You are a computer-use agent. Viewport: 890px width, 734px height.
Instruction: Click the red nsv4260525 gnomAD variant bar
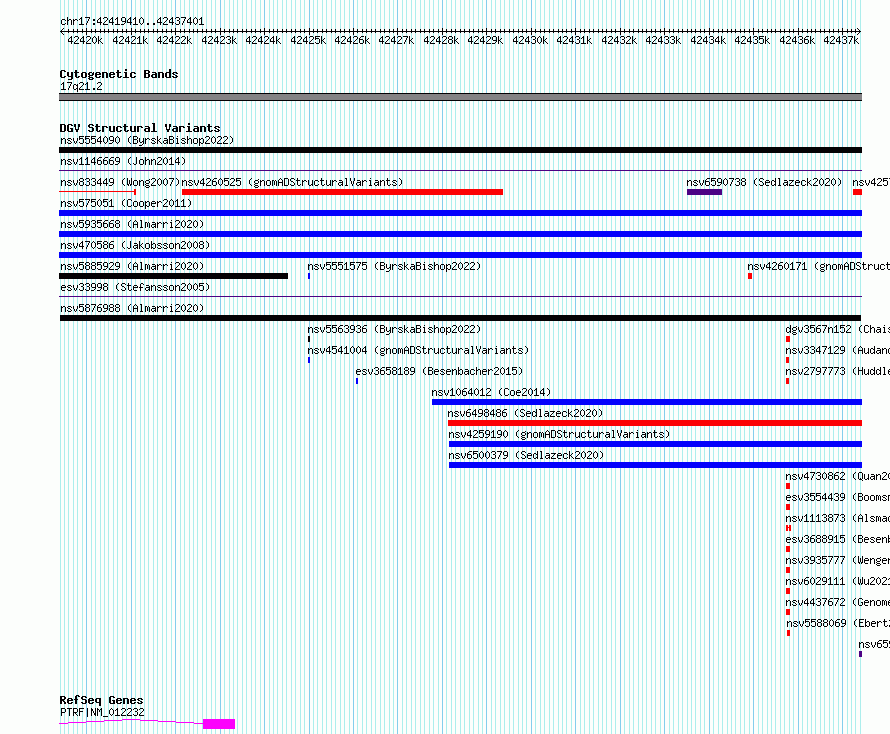point(342,192)
